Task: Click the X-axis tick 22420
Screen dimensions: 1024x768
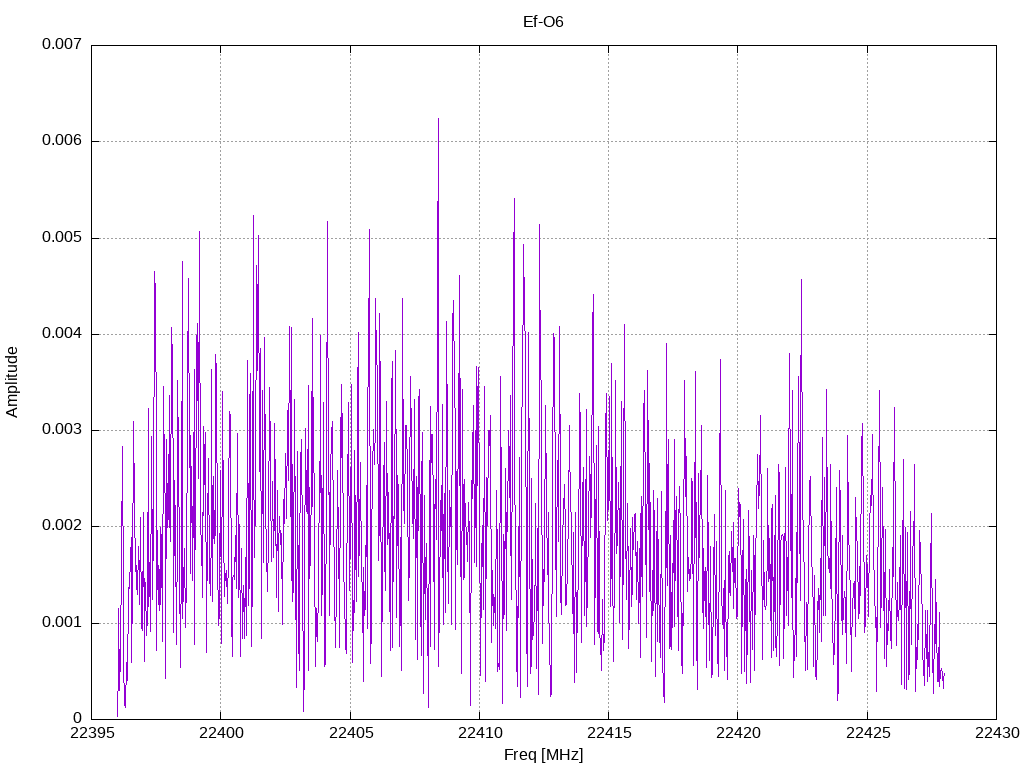Action: [x=738, y=733]
